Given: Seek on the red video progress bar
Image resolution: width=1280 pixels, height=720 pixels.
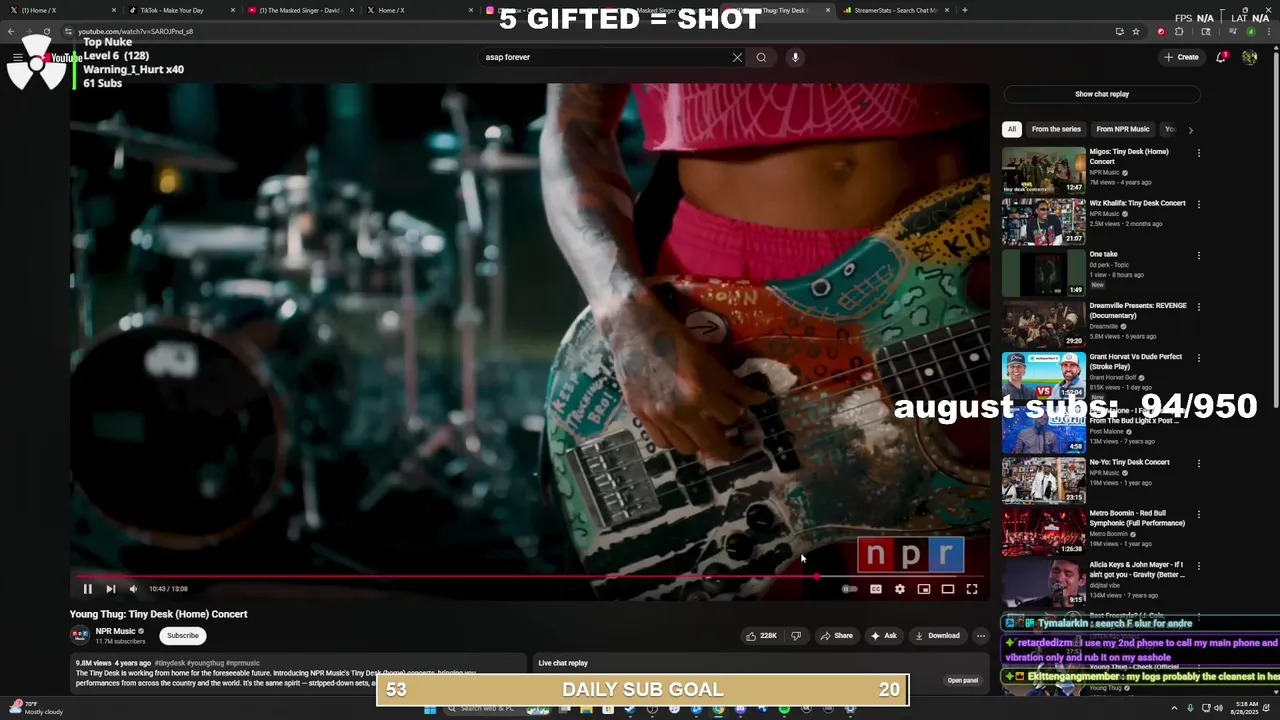Looking at the screenshot, I should tap(528, 576).
